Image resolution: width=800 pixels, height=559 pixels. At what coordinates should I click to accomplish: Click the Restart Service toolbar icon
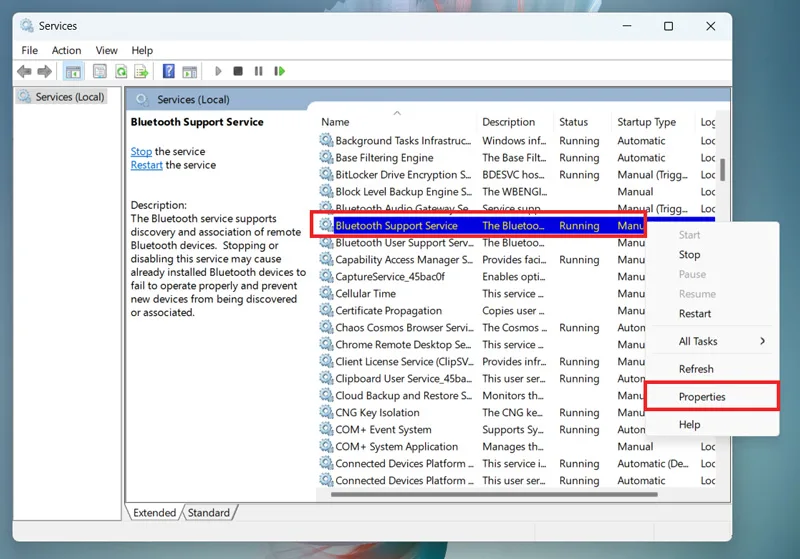coord(280,71)
